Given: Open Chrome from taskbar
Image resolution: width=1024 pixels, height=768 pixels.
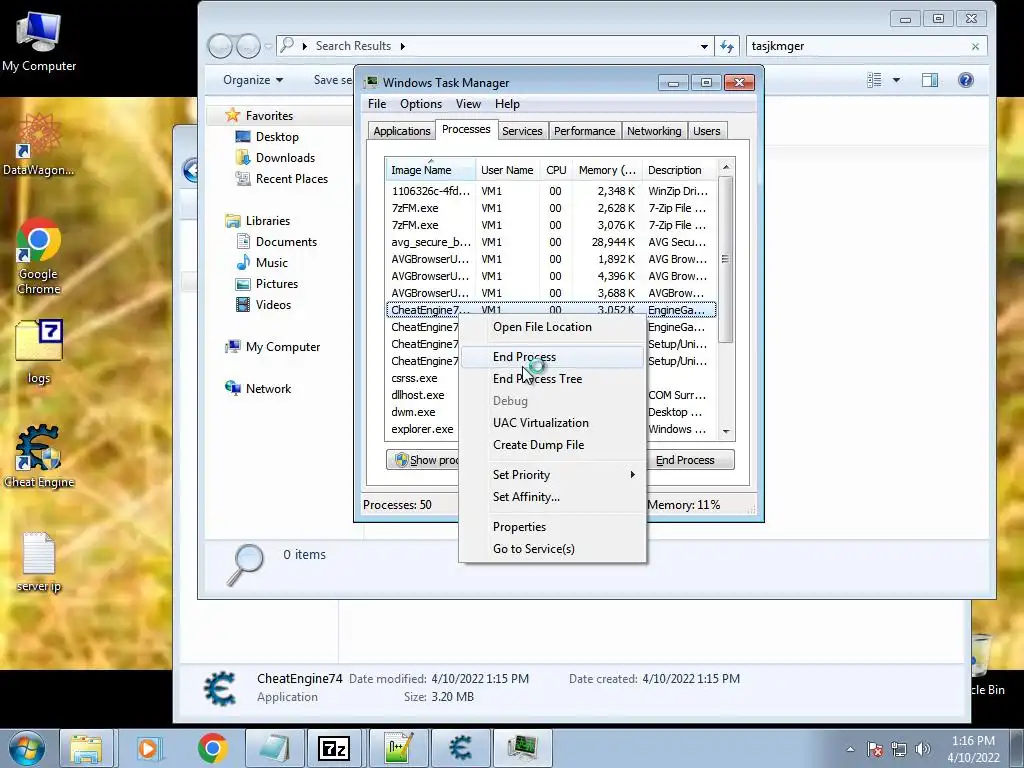Looking at the screenshot, I should 212,748.
